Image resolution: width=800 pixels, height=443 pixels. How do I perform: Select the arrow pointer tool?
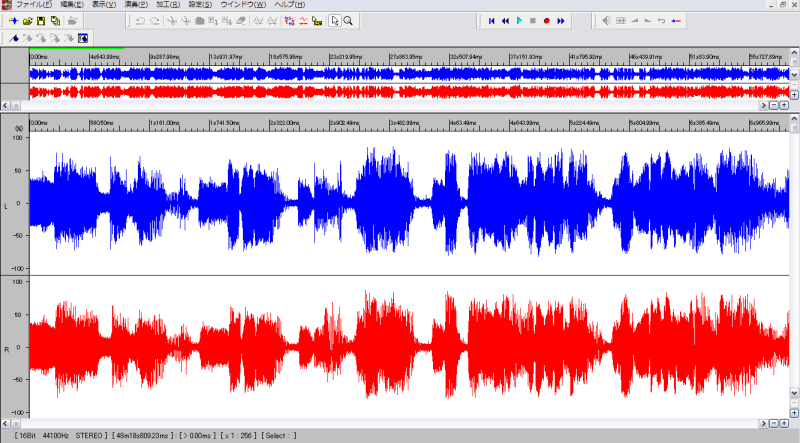[x=335, y=21]
